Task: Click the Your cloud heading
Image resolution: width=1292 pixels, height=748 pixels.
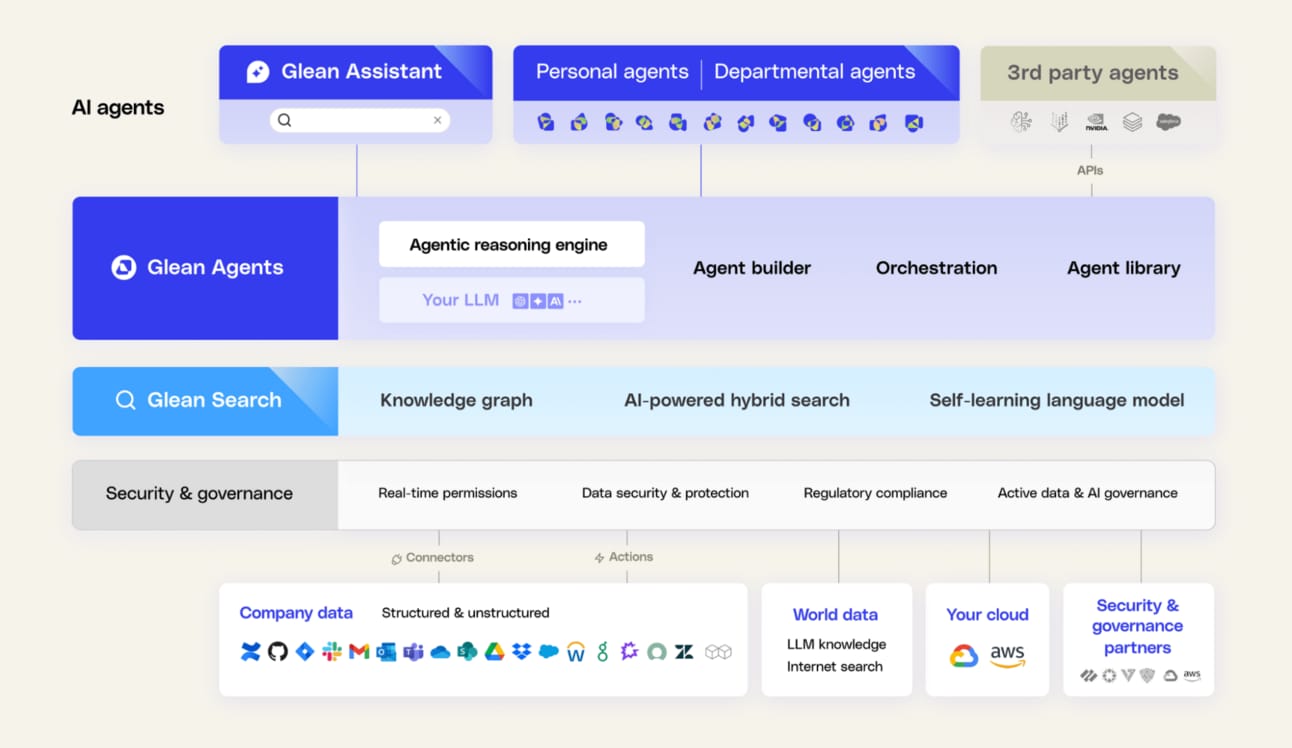Action: (987, 615)
